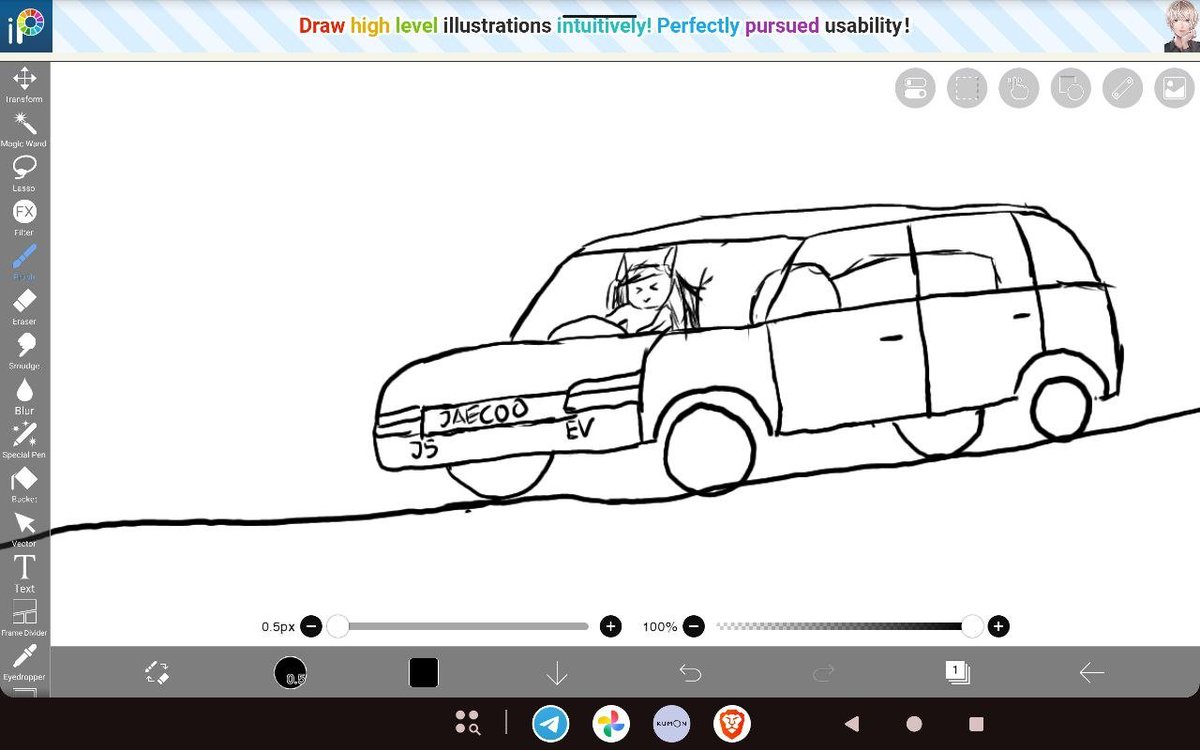Launch Brave browser from the taskbar

click(x=732, y=723)
